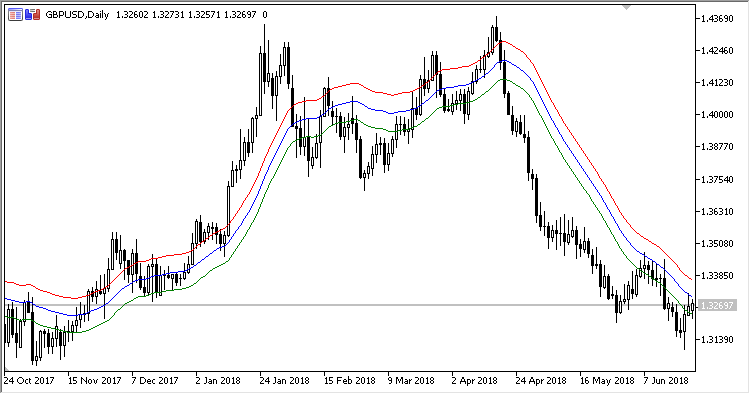This screenshot has height=394, width=750.
Task: Click the 15 Feb 2018 date label
Action: (x=350, y=381)
